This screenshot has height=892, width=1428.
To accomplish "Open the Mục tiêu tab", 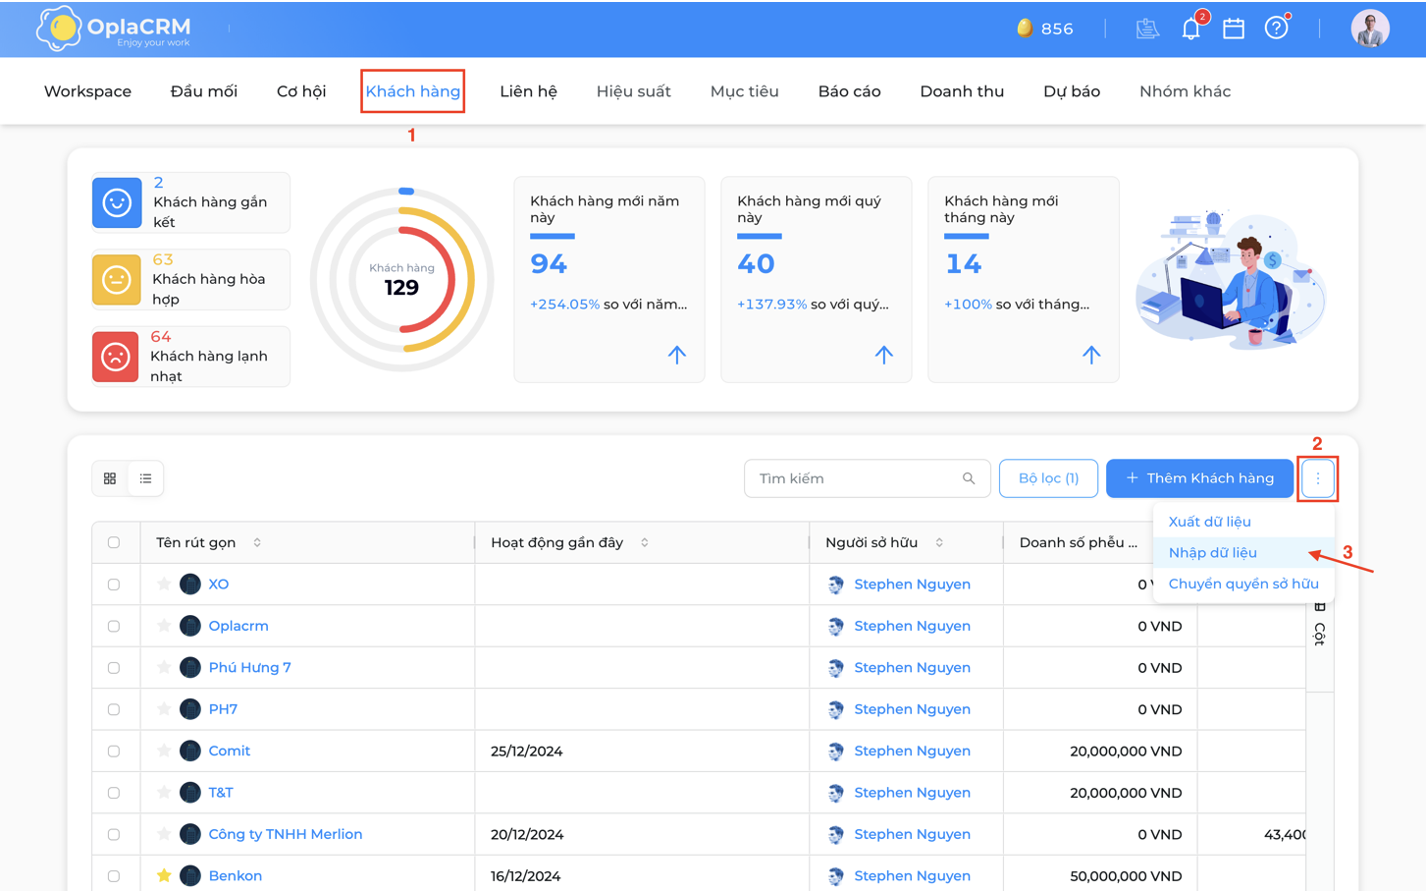I will click(744, 91).
